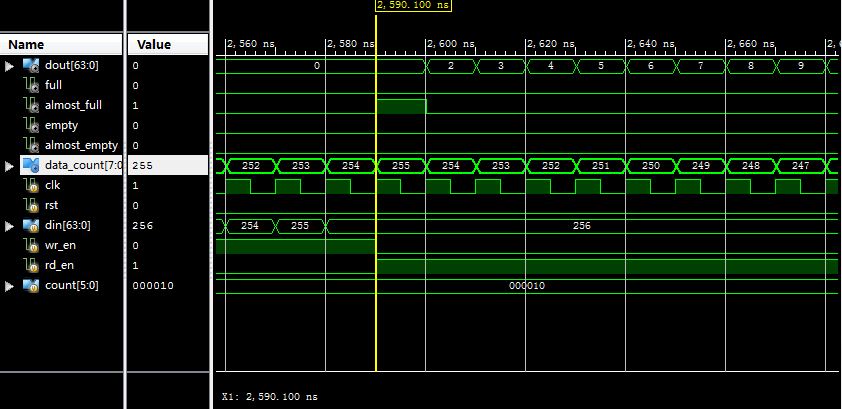This screenshot has height=409, width=842.
Task: Select the empty signal name
Action: [x=61, y=126]
